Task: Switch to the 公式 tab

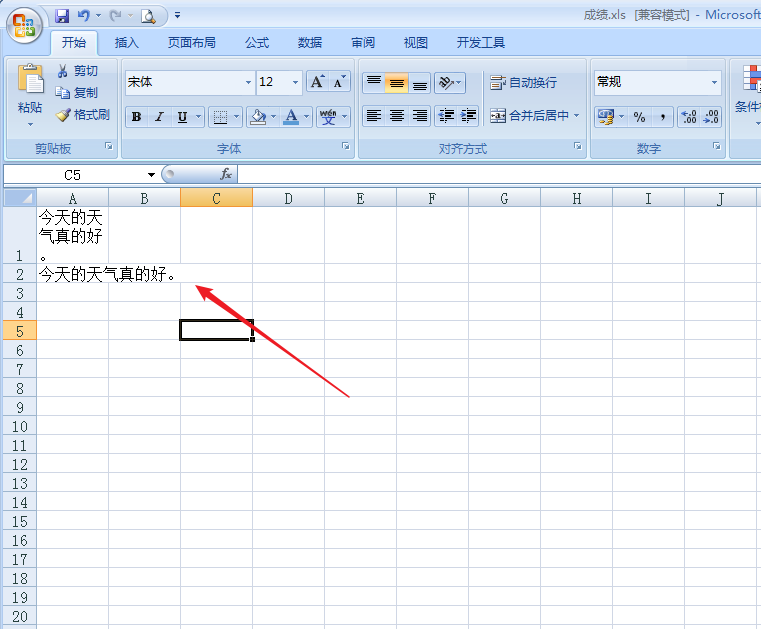Action: [x=257, y=43]
